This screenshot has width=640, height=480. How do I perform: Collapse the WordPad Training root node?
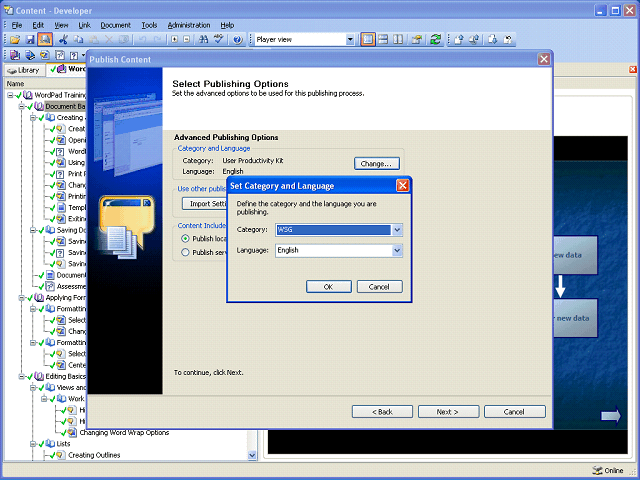[x=10, y=95]
